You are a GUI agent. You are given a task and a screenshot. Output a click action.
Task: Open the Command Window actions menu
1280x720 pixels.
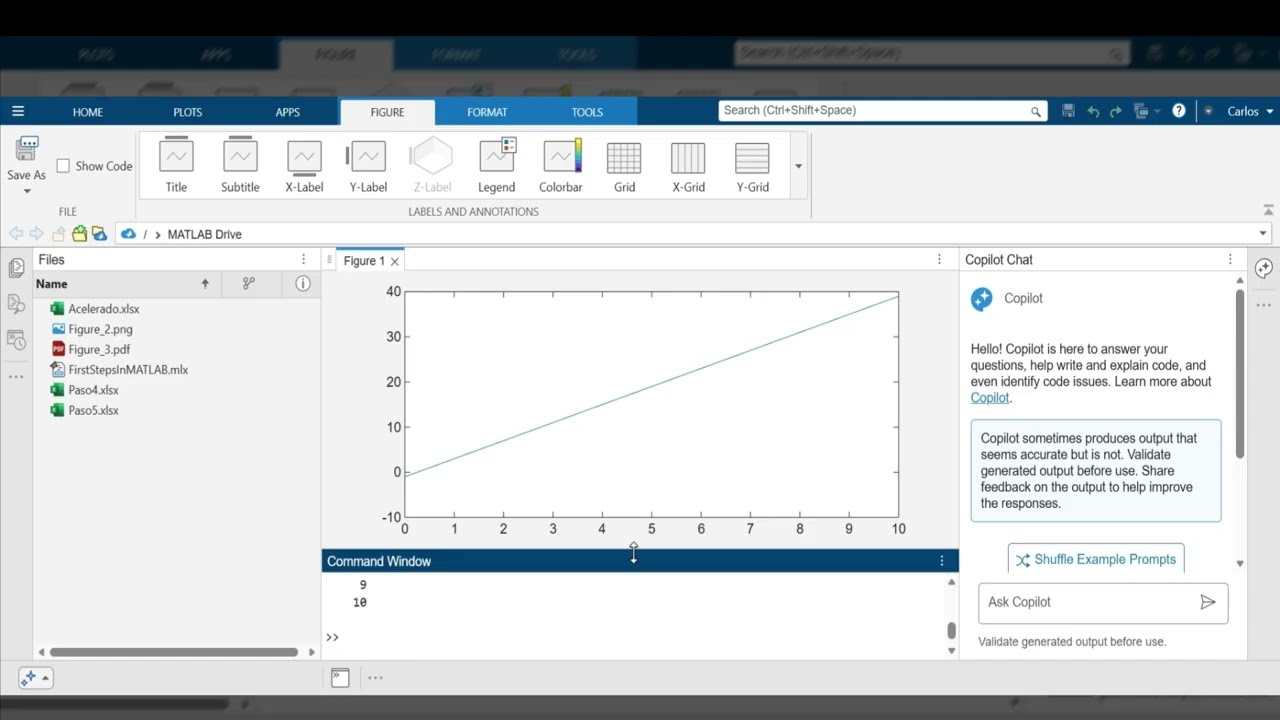click(x=941, y=561)
